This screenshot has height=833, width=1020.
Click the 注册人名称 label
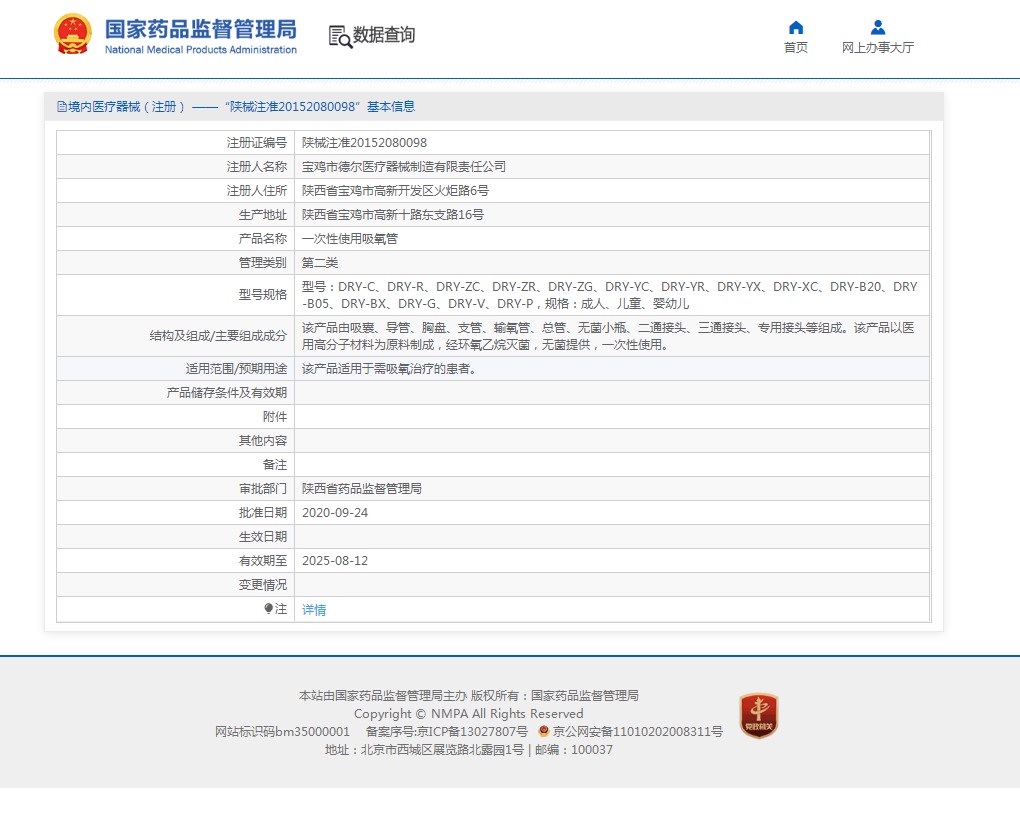tap(256, 166)
